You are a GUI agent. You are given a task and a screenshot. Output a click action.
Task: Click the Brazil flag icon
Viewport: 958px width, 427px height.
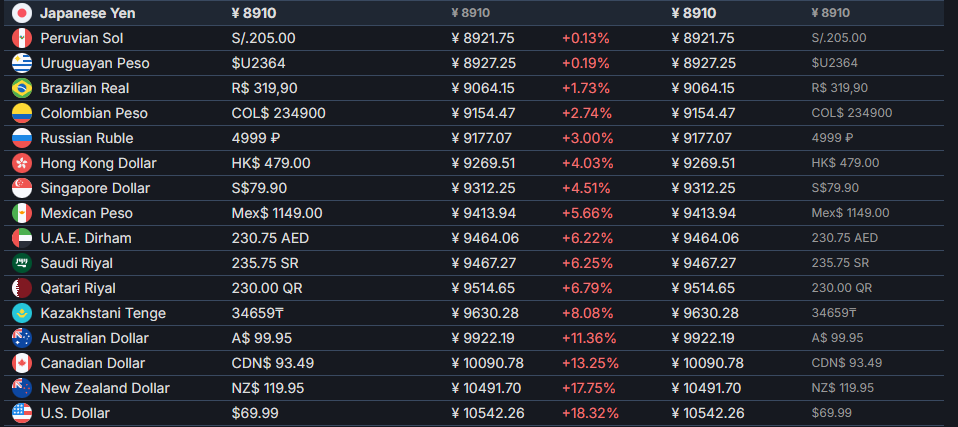21,88
